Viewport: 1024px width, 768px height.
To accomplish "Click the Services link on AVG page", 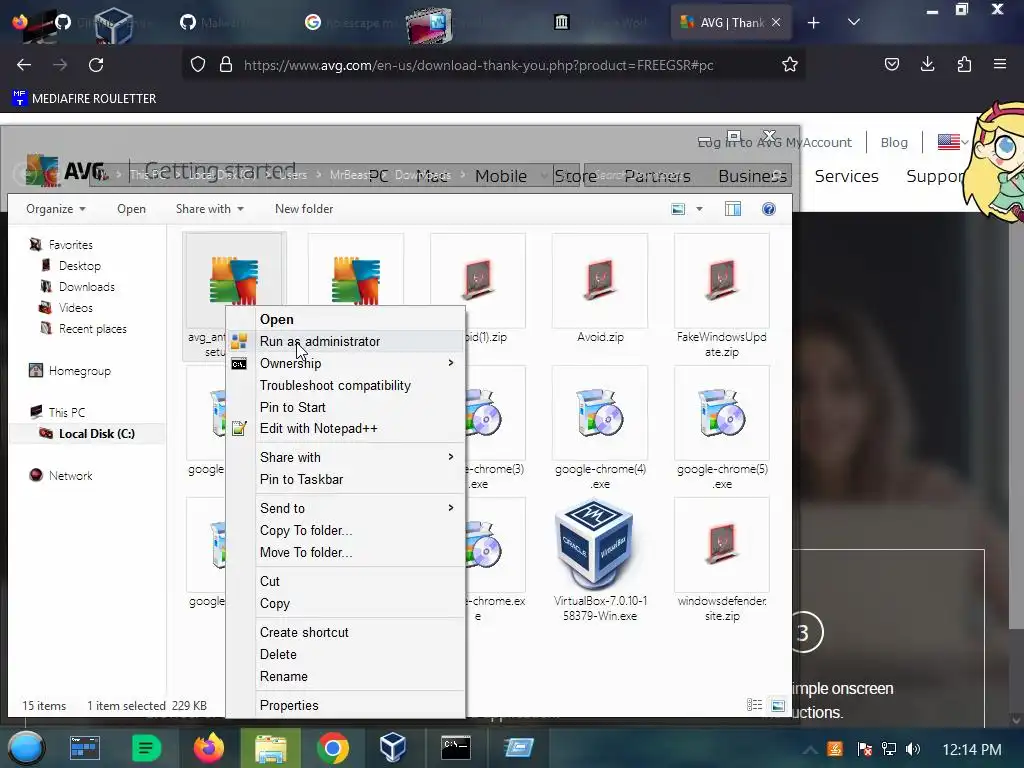I will point(846,176).
